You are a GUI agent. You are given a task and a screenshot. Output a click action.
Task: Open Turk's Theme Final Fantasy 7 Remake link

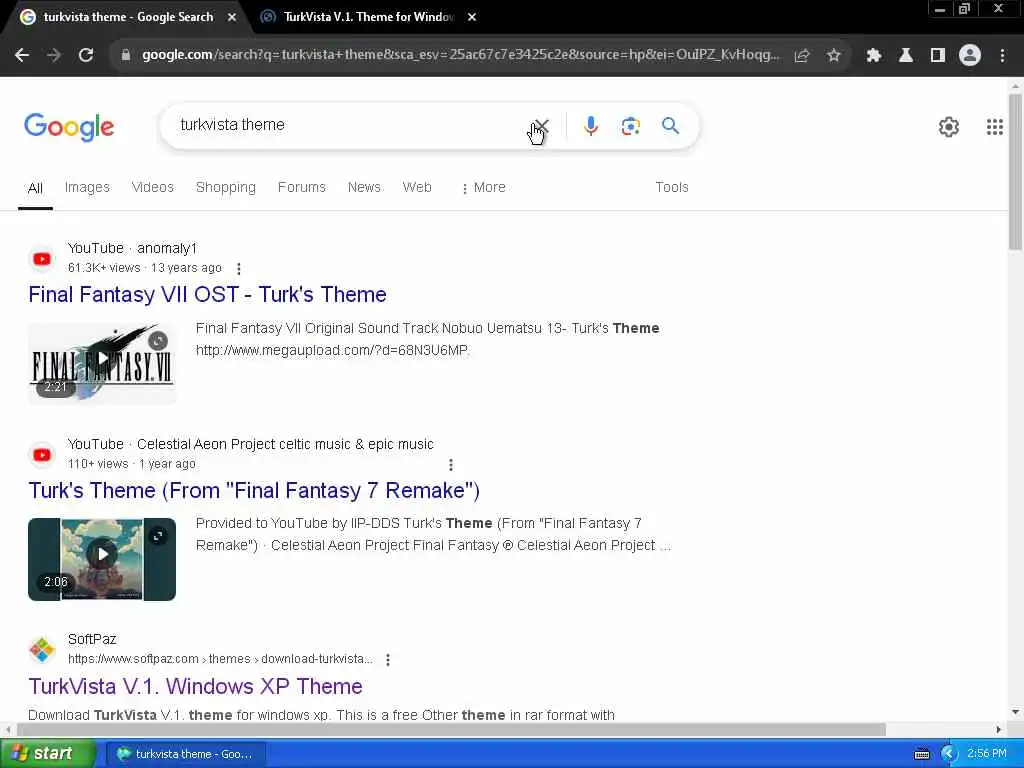[254, 490]
